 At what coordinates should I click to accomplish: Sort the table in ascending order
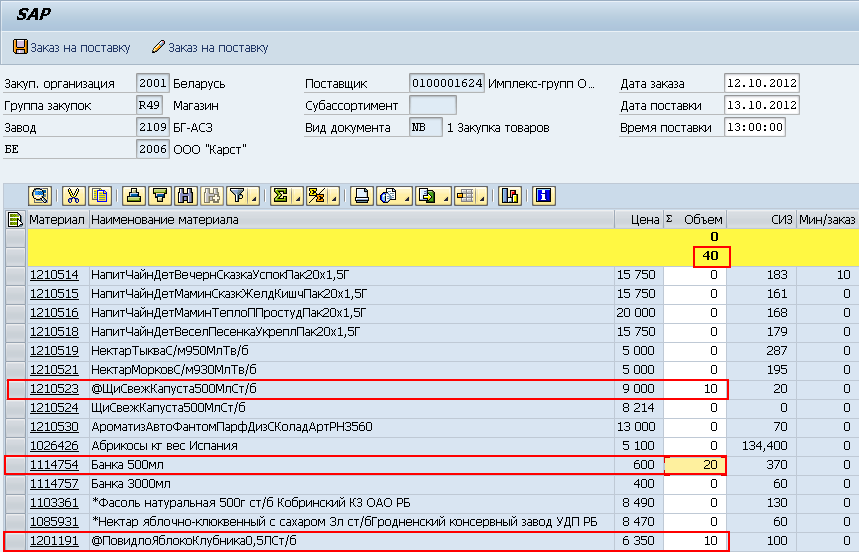[134, 196]
